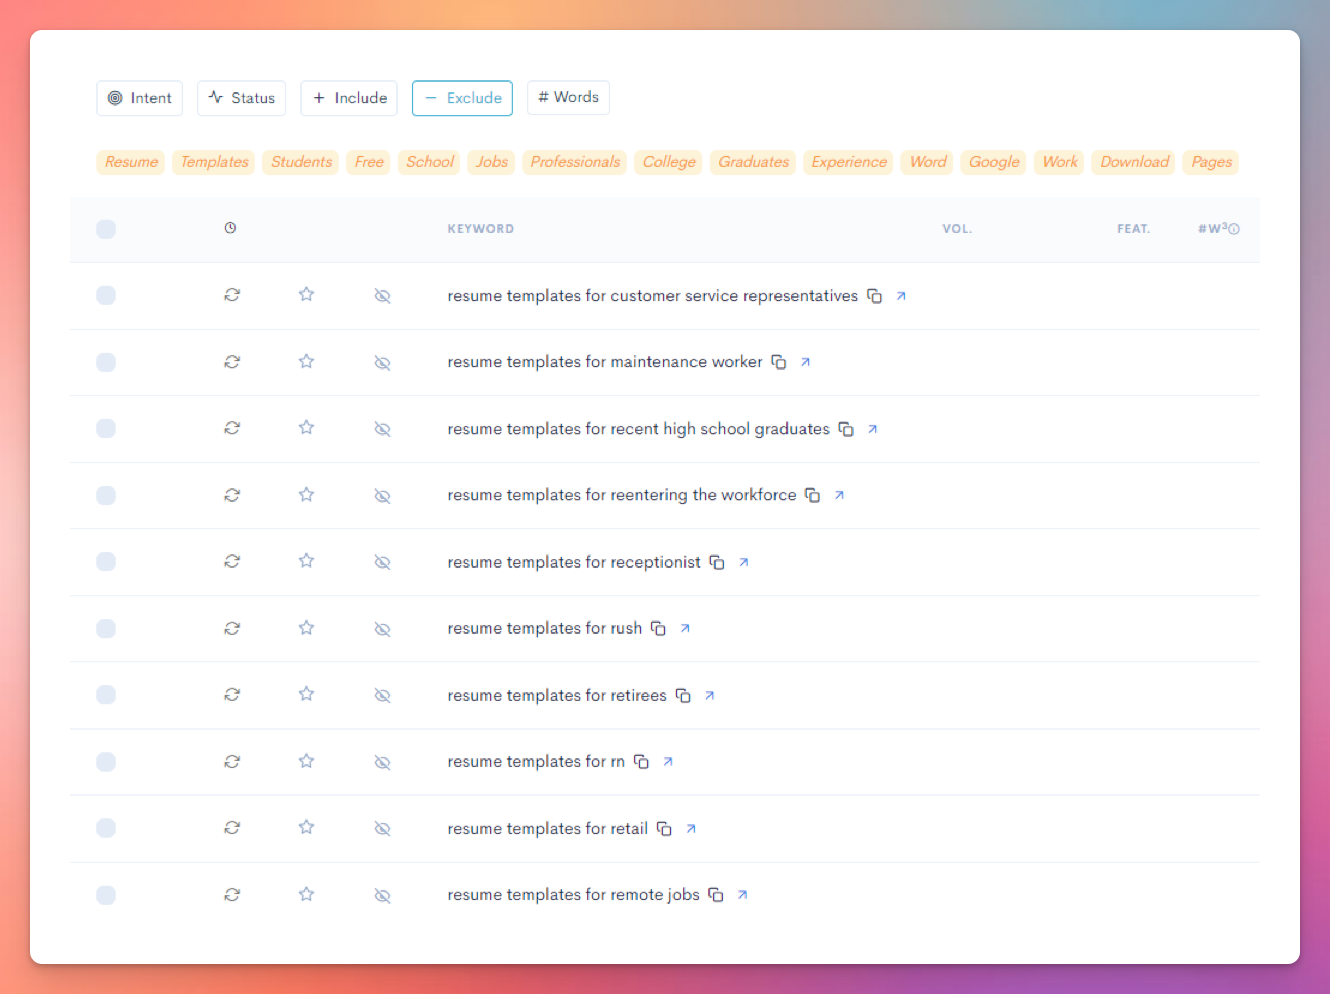
Task: Select the 'Google' word tag
Action: pyautogui.click(x=994, y=162)
